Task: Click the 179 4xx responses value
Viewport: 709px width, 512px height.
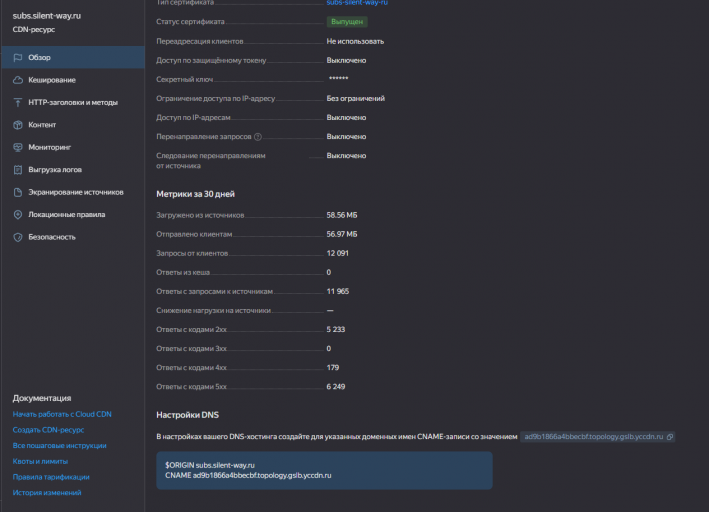Action: pos(332,368)
